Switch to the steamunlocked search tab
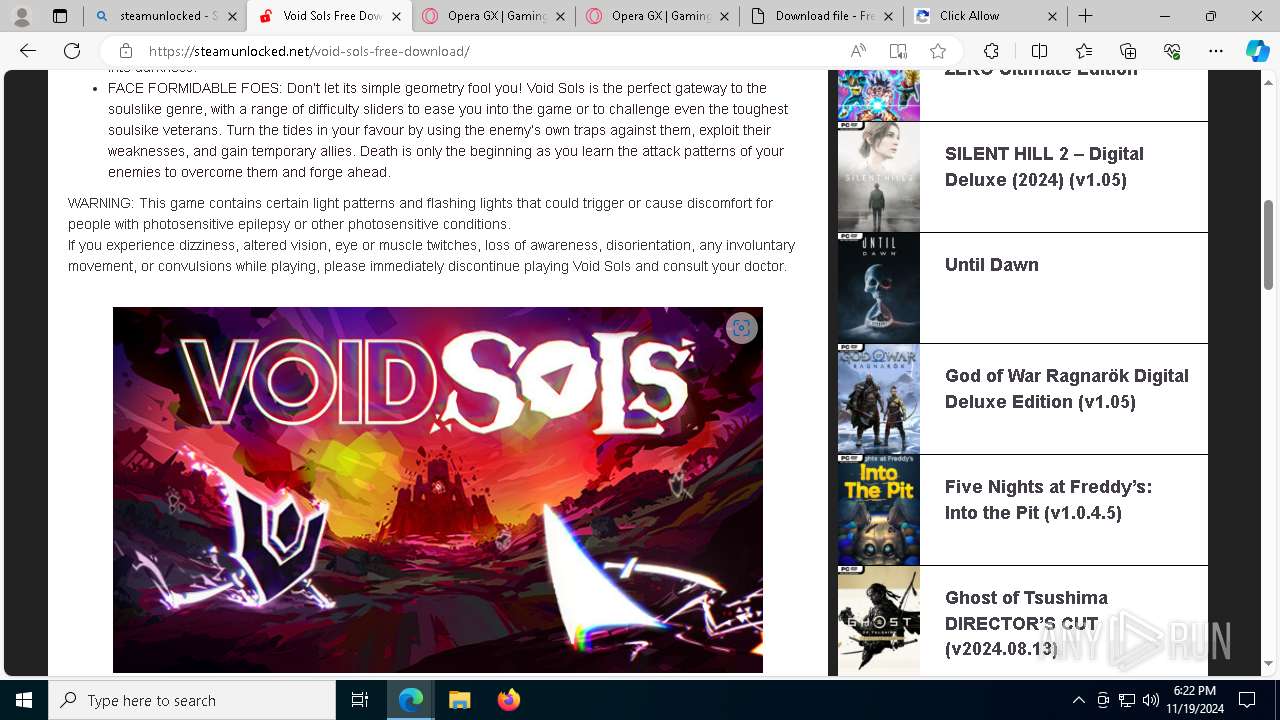 coord(164,16)
